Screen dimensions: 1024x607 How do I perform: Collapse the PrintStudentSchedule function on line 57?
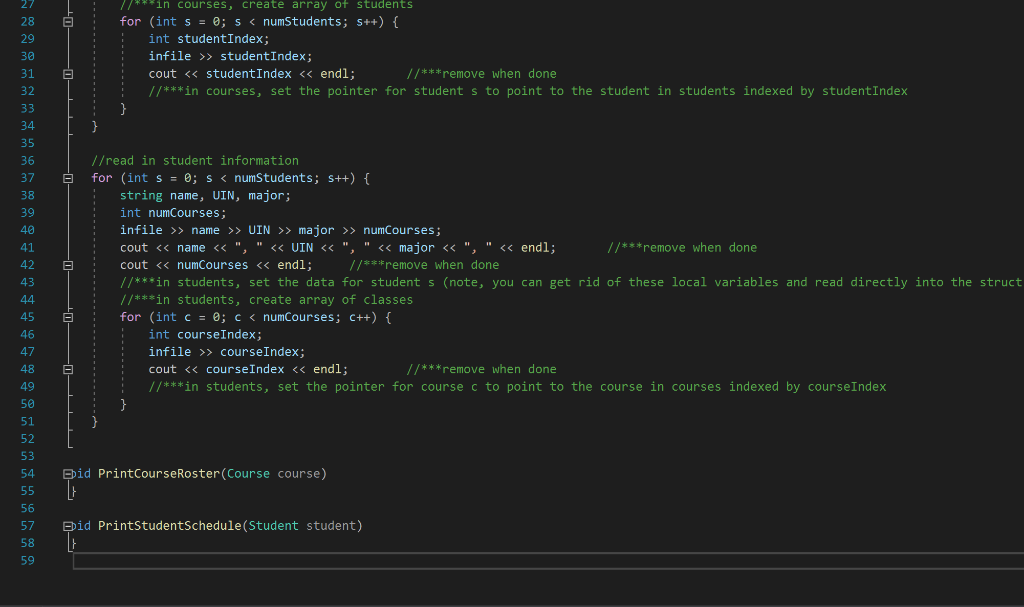coord(68,526)
